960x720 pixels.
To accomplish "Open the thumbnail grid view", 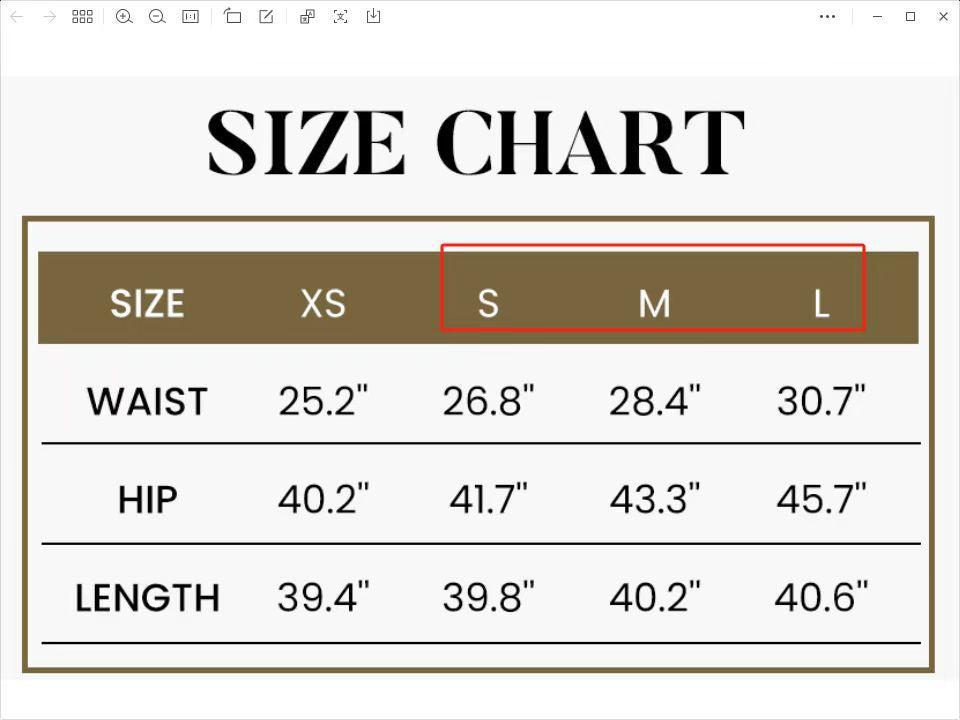I will [x=82, y=17].
